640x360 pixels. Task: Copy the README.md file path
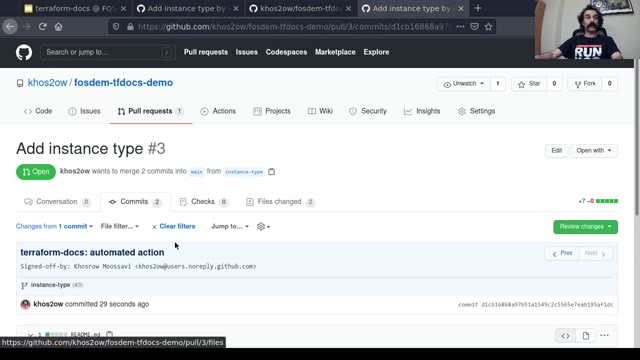[x=109, y=335]
